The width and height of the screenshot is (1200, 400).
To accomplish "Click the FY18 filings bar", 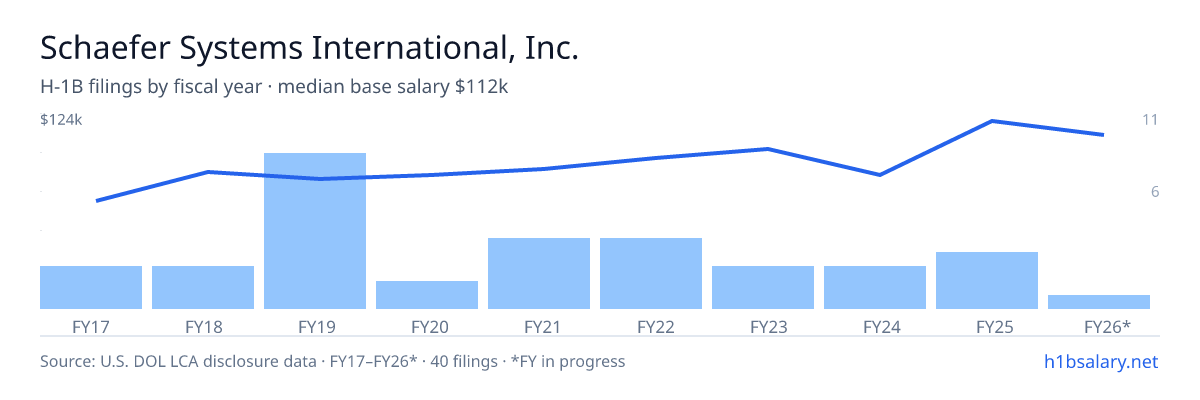I will point(203,287).
